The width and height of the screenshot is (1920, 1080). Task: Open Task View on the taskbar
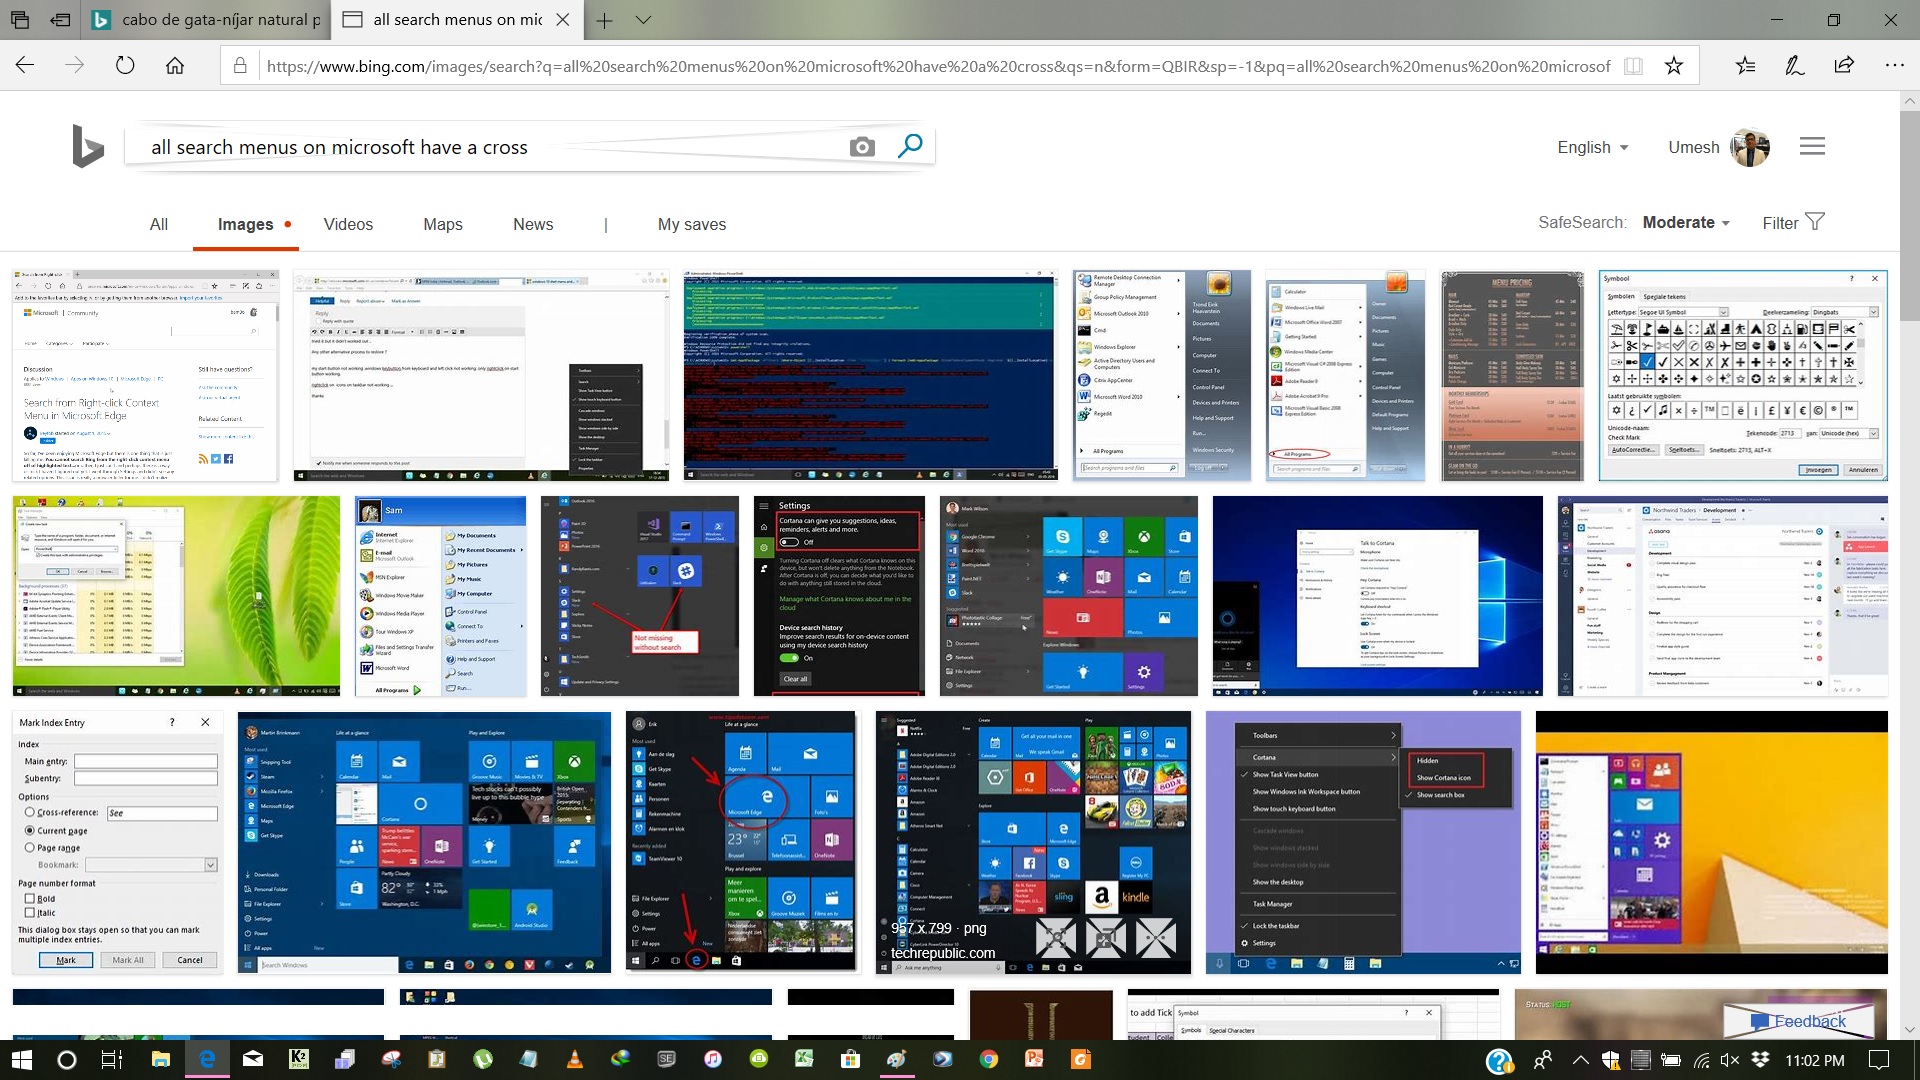coord(112,1060)
